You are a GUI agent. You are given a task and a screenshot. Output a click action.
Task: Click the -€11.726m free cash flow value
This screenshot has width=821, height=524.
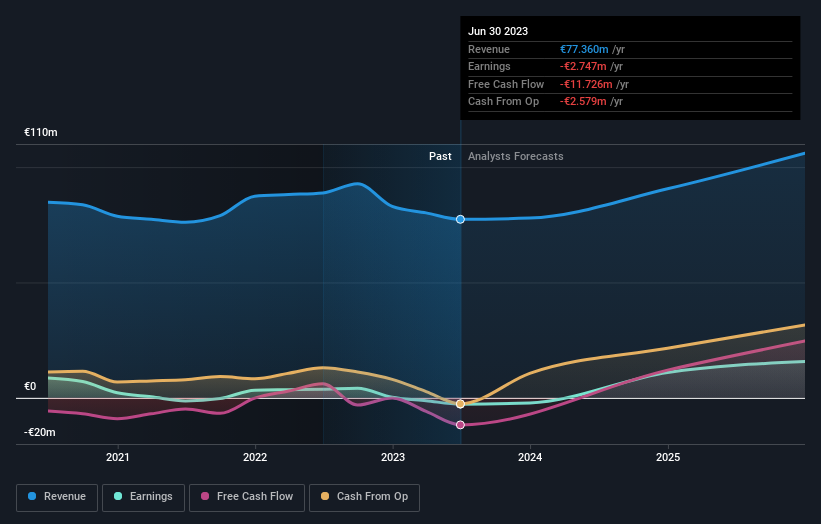pyautogui.click(x=586, y=84)
